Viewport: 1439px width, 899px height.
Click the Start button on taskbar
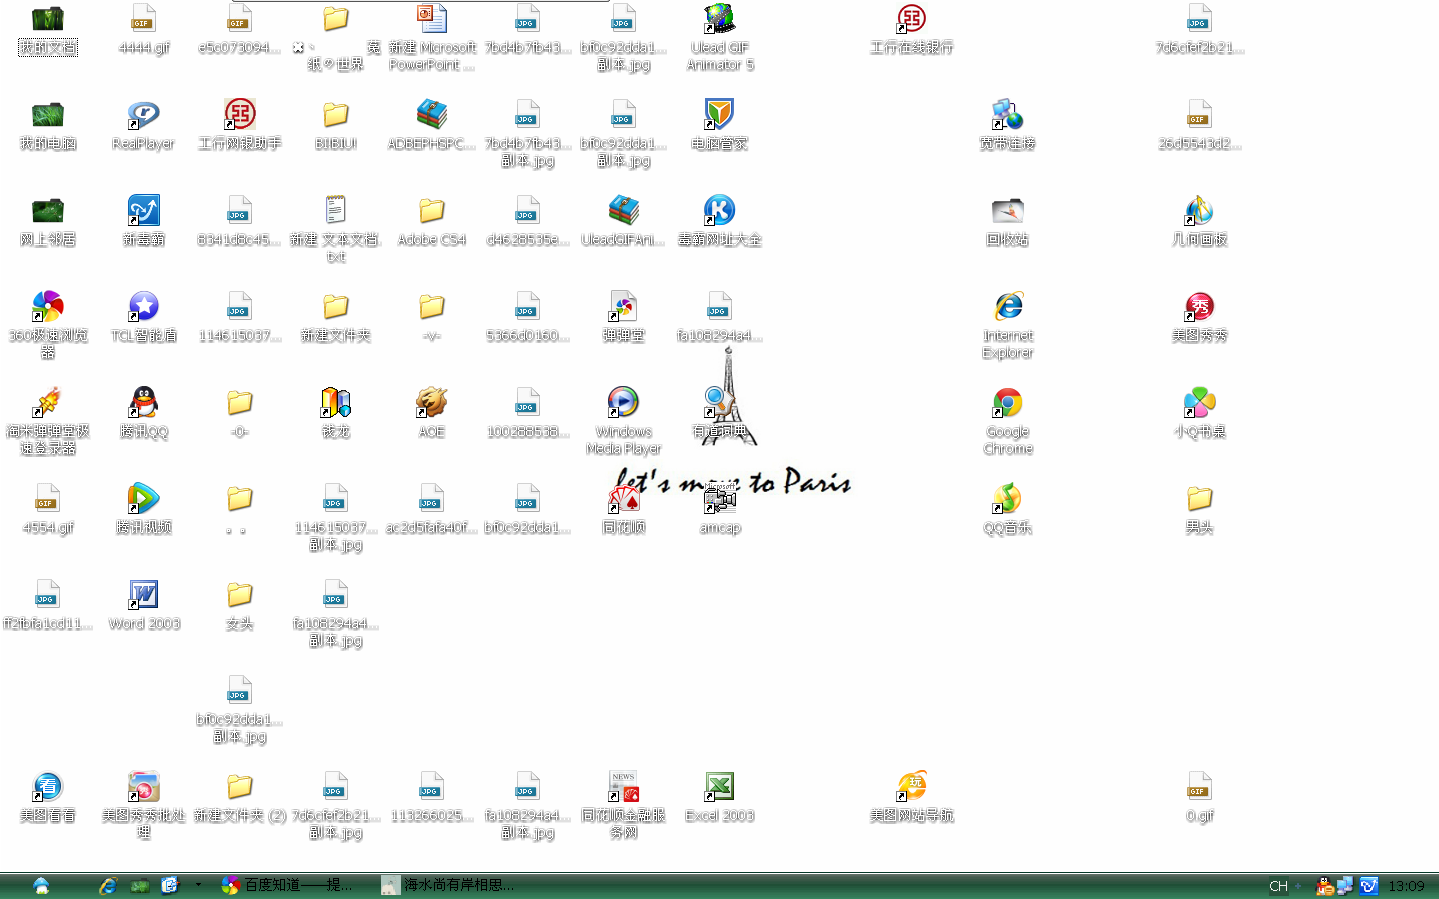click(x=41, y=885)
